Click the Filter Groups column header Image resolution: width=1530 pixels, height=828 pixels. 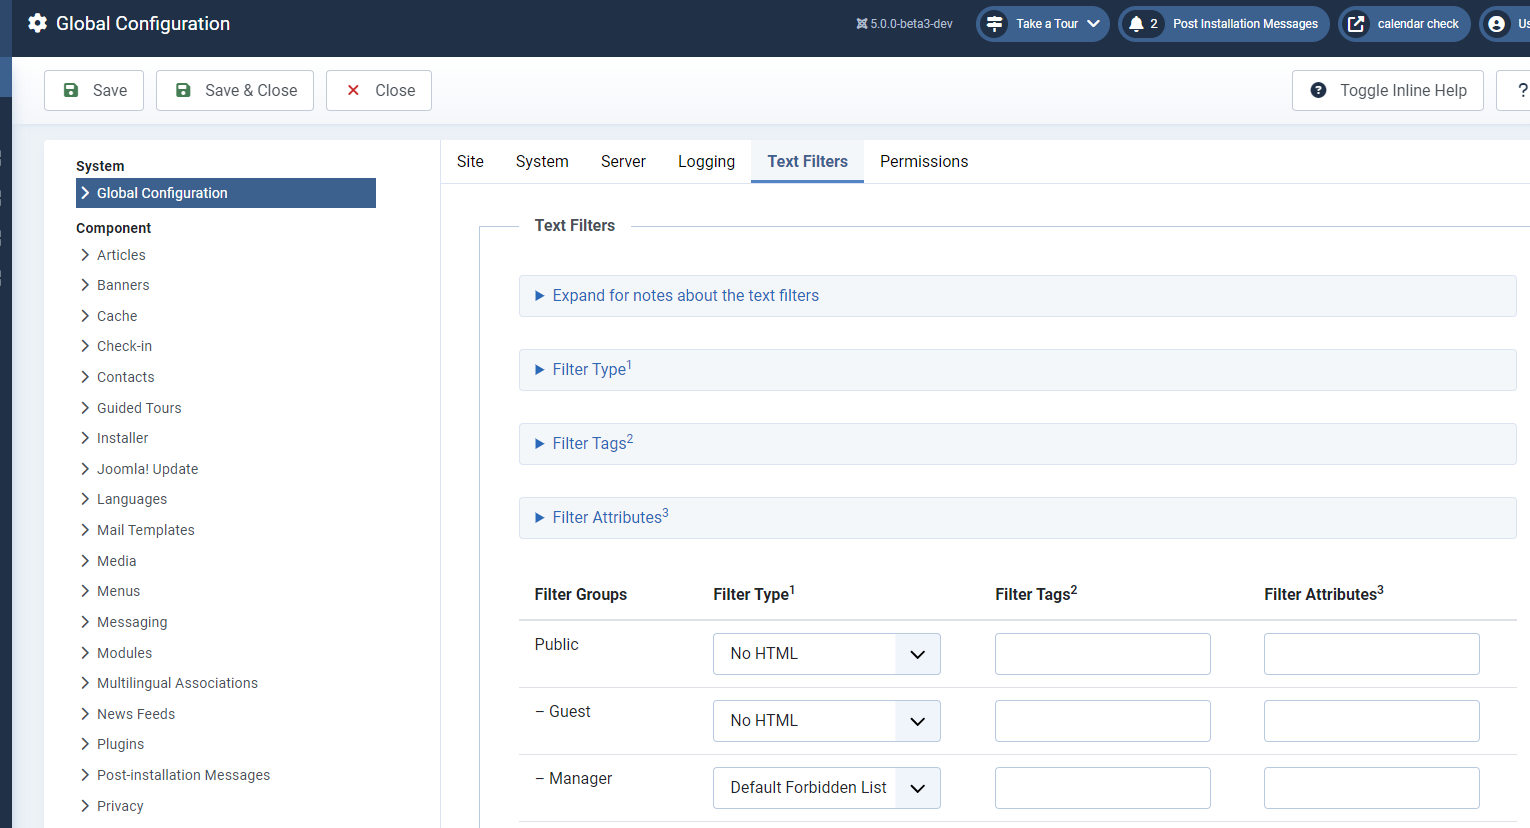tap(581, 594)
